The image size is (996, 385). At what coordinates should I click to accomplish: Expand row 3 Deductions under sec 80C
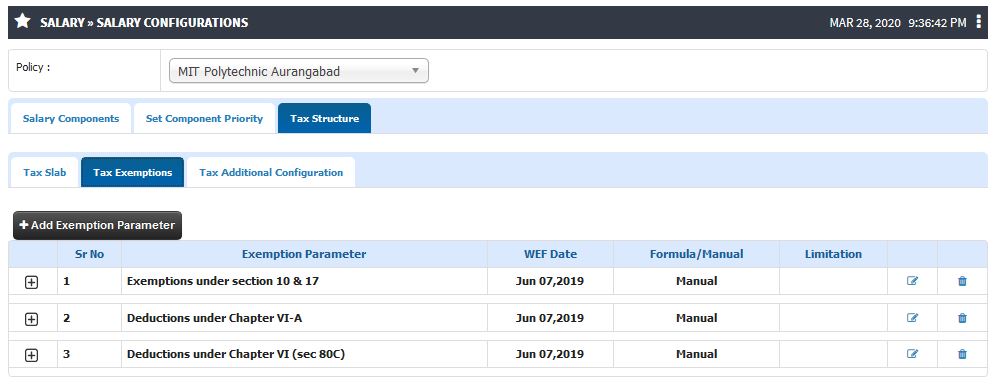[x=31, y=356]
